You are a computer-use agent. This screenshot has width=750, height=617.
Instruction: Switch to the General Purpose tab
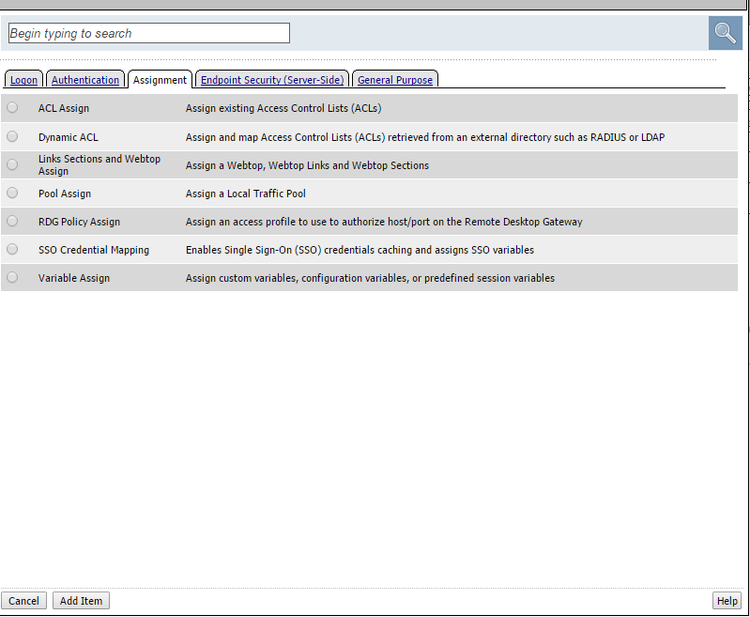(x=395, y=80)
